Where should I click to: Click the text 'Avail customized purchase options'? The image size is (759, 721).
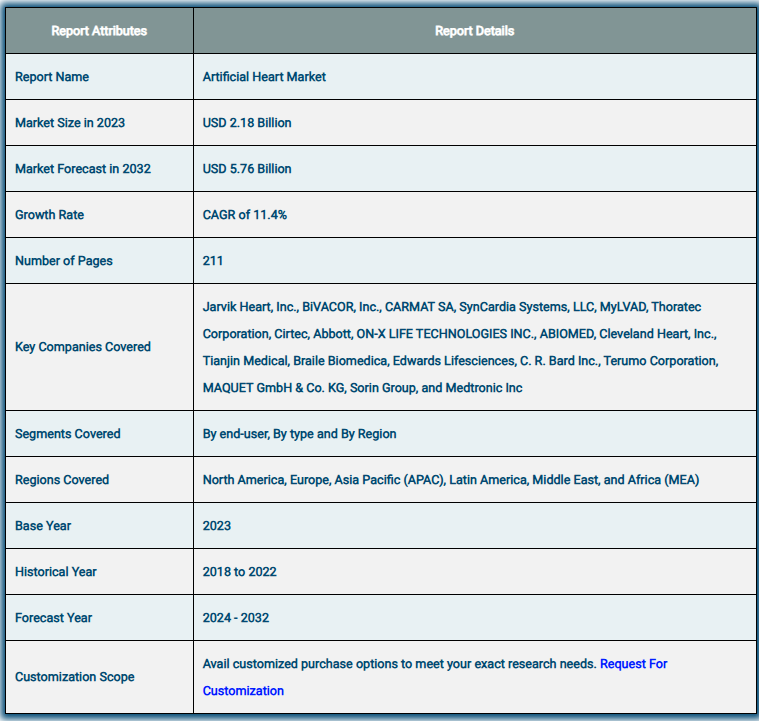point(303,664)
